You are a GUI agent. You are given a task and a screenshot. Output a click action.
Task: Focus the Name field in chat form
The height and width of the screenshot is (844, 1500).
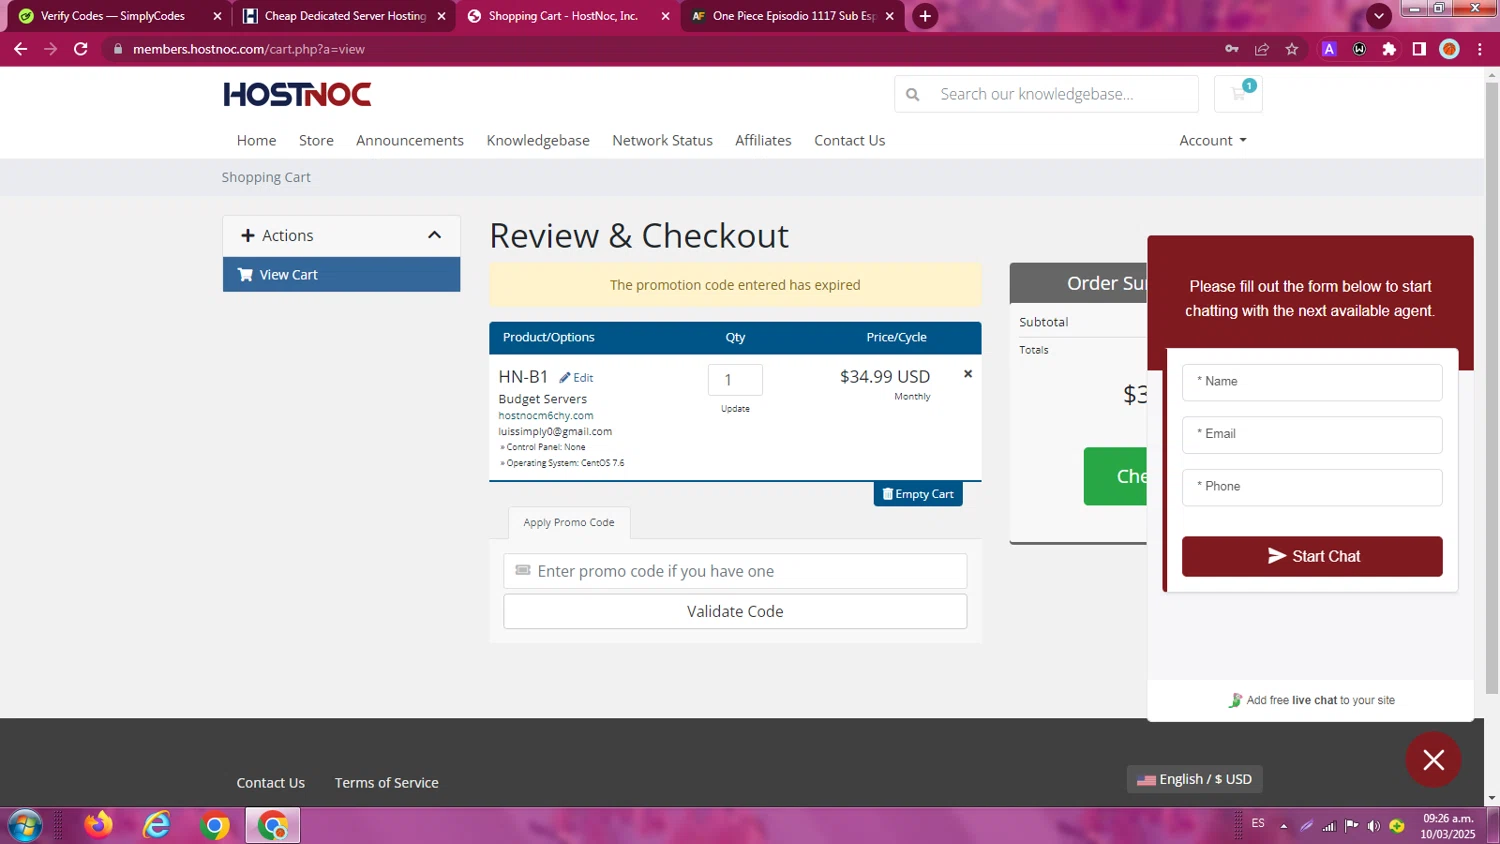[1312, 382]
